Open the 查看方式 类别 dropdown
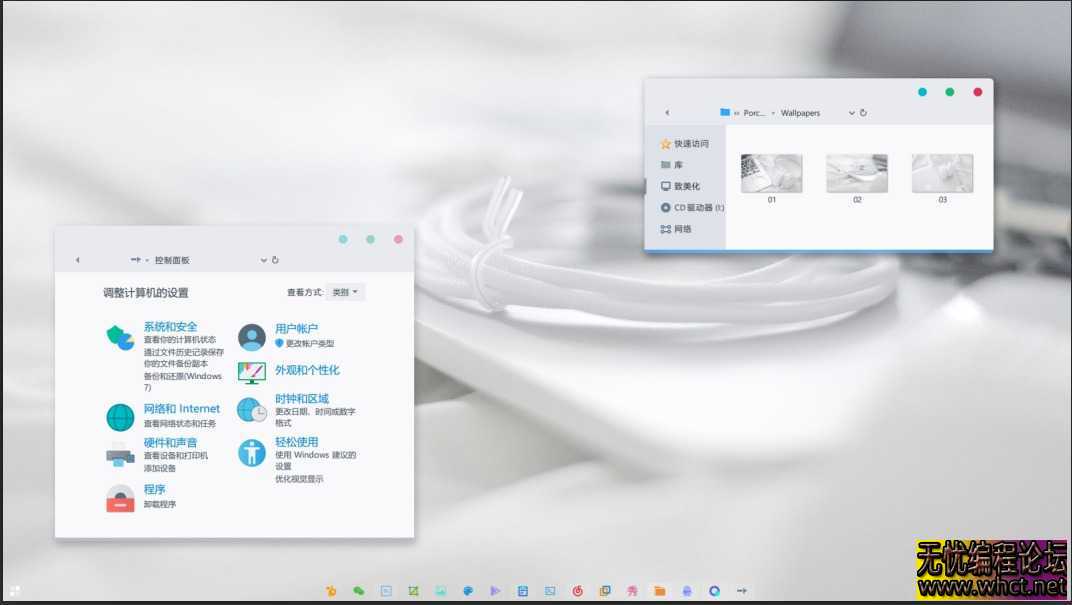 pos(345,292)
